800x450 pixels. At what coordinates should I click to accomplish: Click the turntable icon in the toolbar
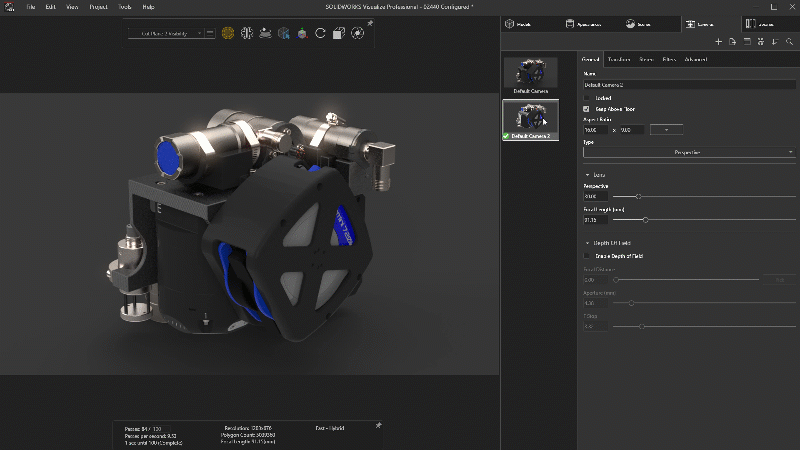point(264,33)
